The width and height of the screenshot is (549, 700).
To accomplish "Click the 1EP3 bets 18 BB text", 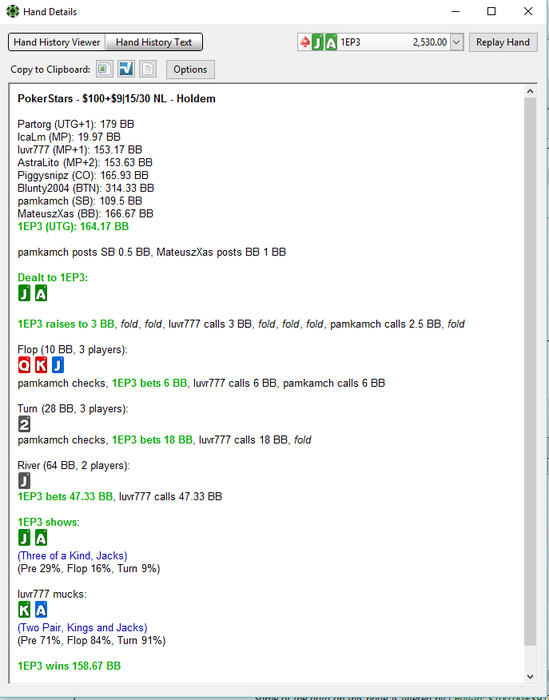I will 152,440.
